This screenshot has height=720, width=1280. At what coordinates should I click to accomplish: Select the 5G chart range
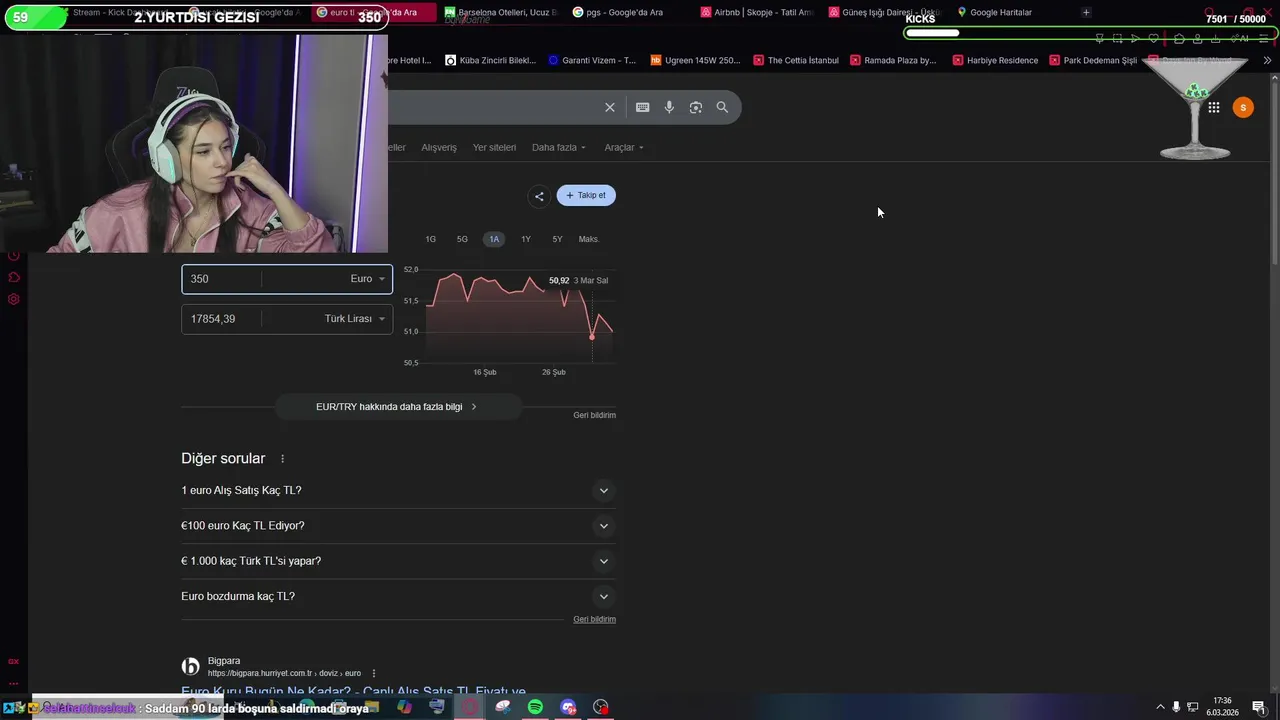(462, 240)
